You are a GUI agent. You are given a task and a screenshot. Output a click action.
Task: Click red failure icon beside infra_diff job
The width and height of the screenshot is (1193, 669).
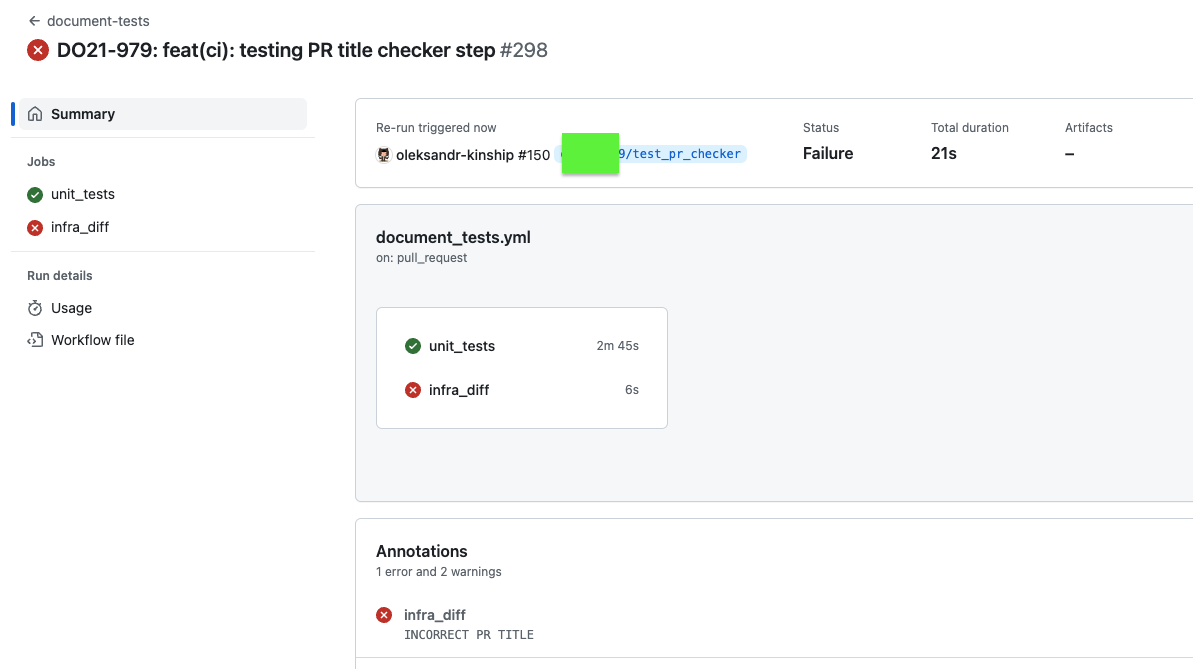[x=35, y=227]
